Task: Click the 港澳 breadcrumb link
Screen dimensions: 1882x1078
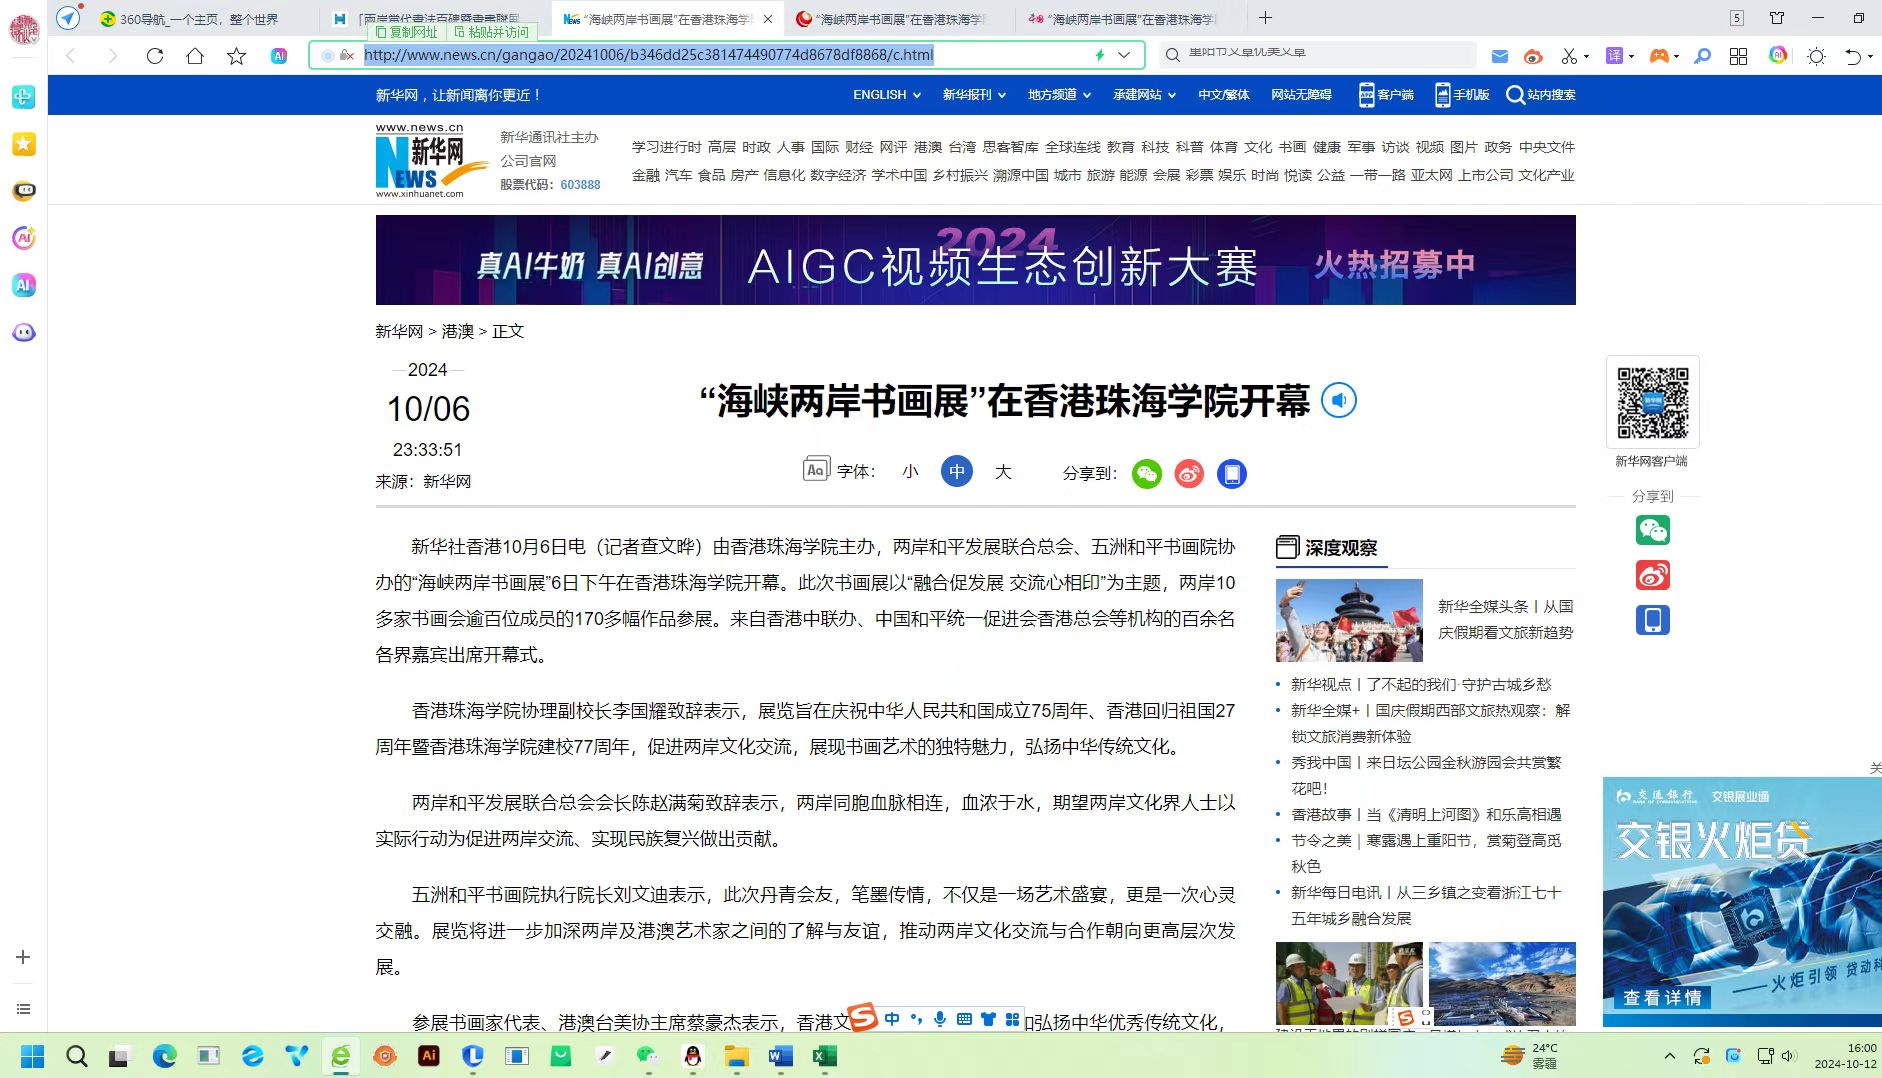Action: point(458,331)
